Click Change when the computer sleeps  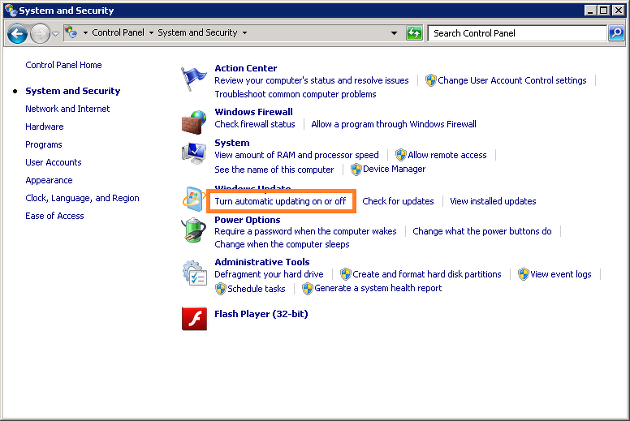(282, 244)
